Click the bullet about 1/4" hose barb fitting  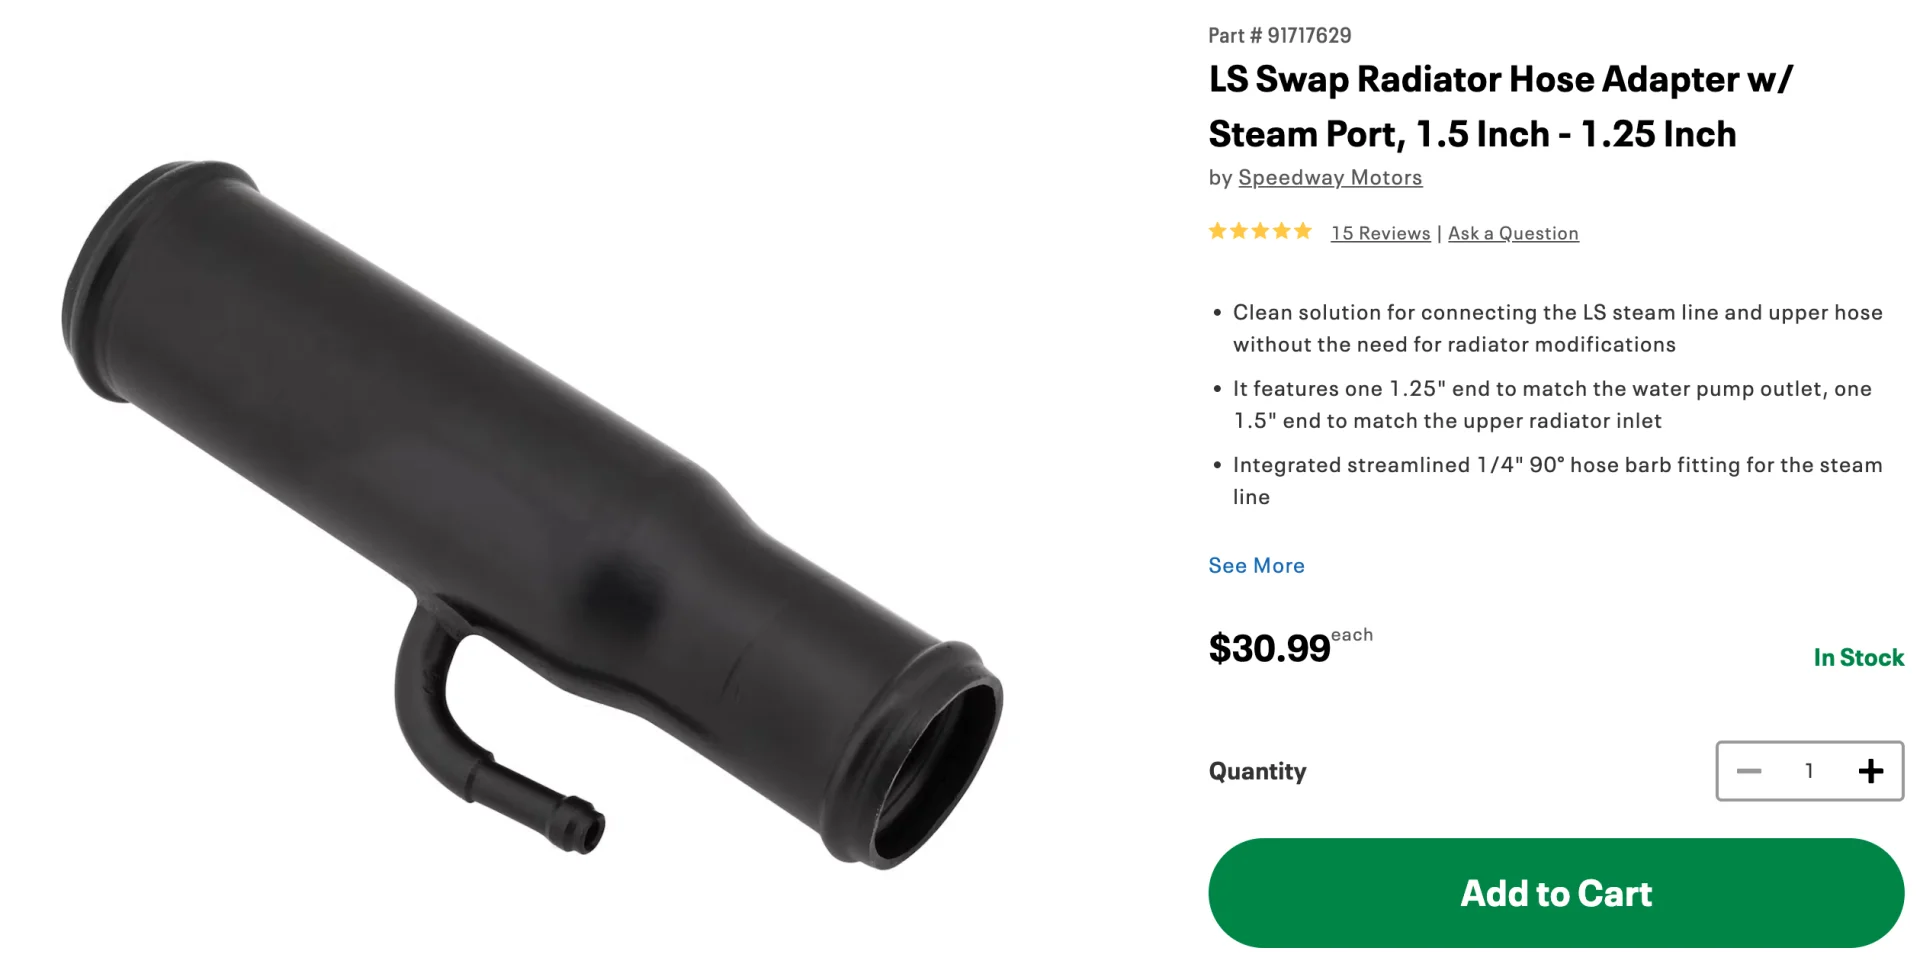[x=1557, y=480]
